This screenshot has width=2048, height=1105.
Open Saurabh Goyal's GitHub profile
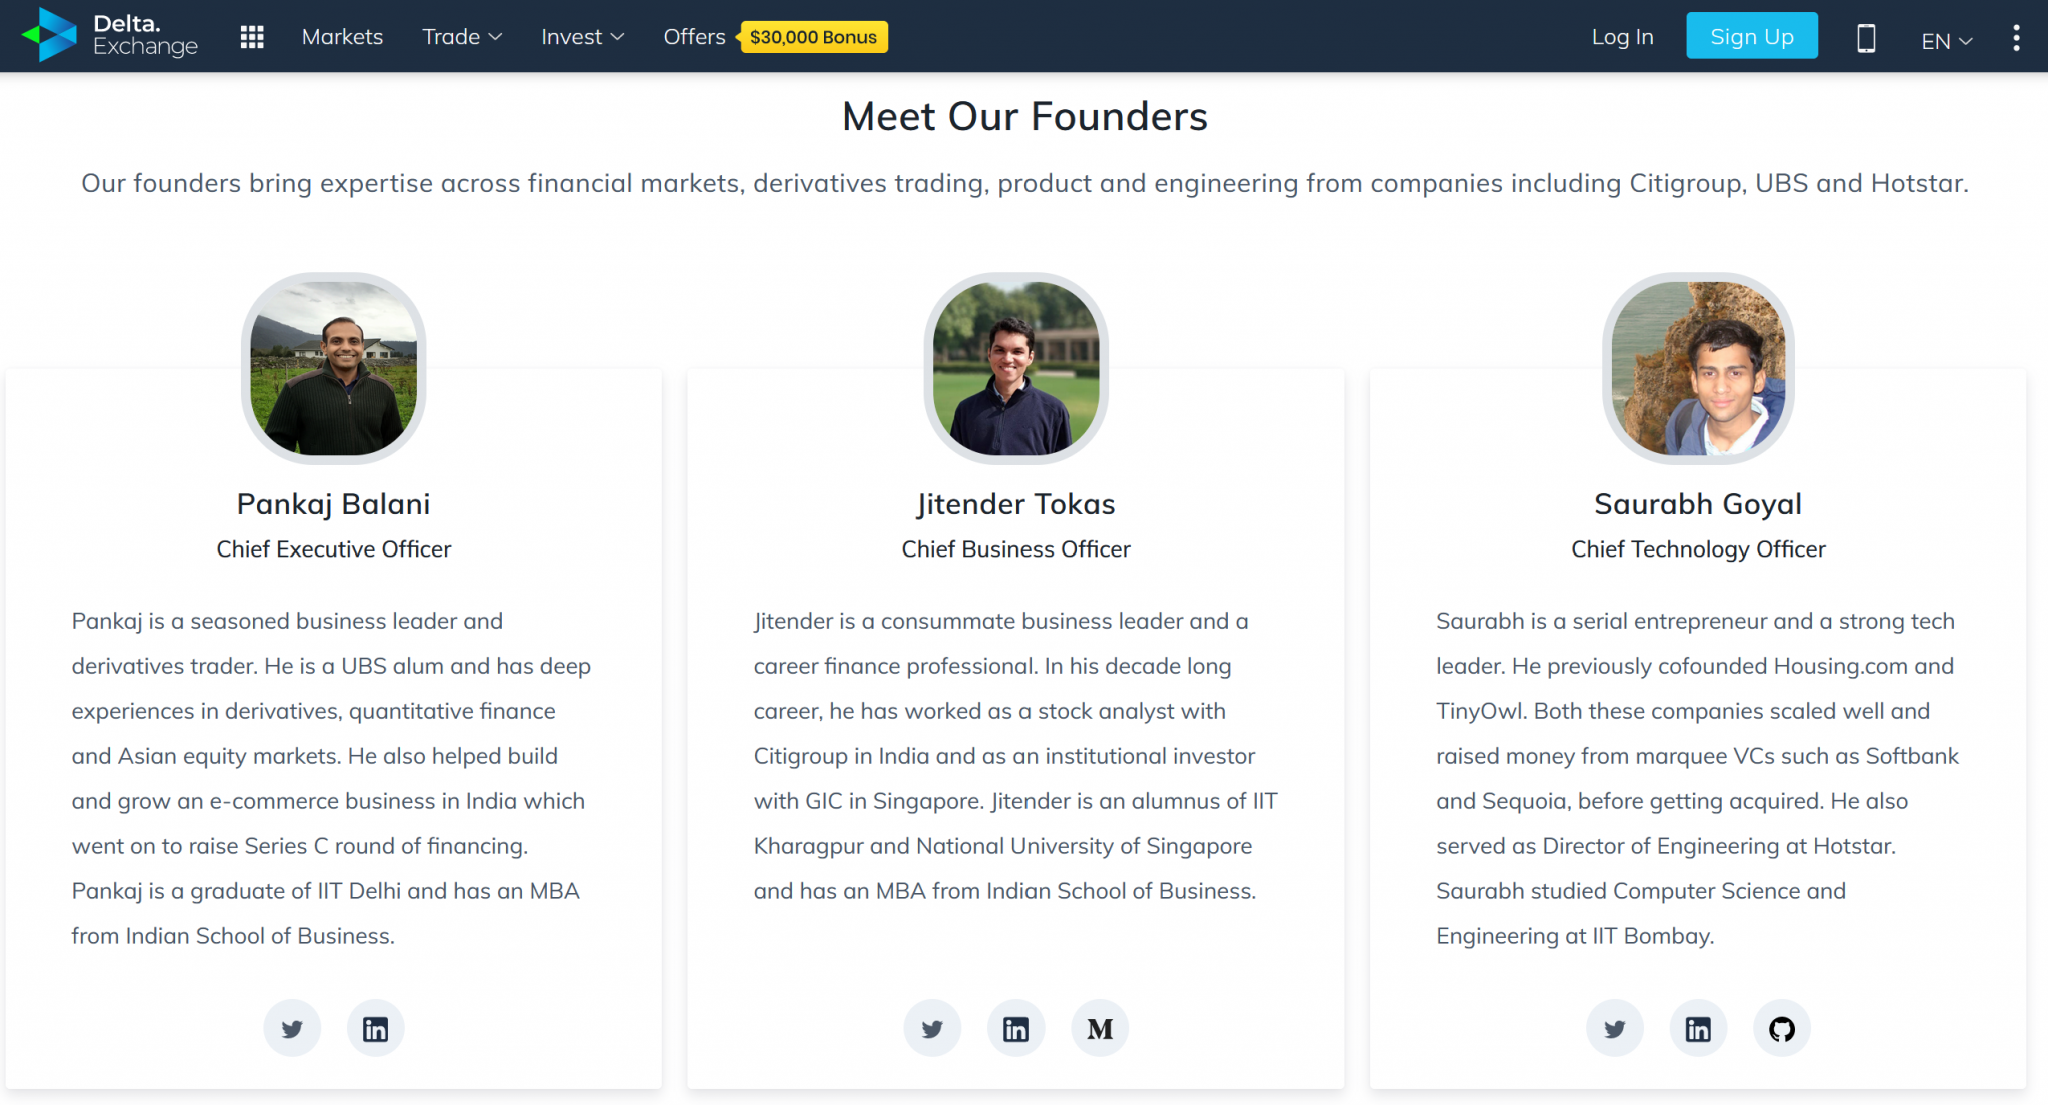pyautogui.click(x=1782, y=1028)
